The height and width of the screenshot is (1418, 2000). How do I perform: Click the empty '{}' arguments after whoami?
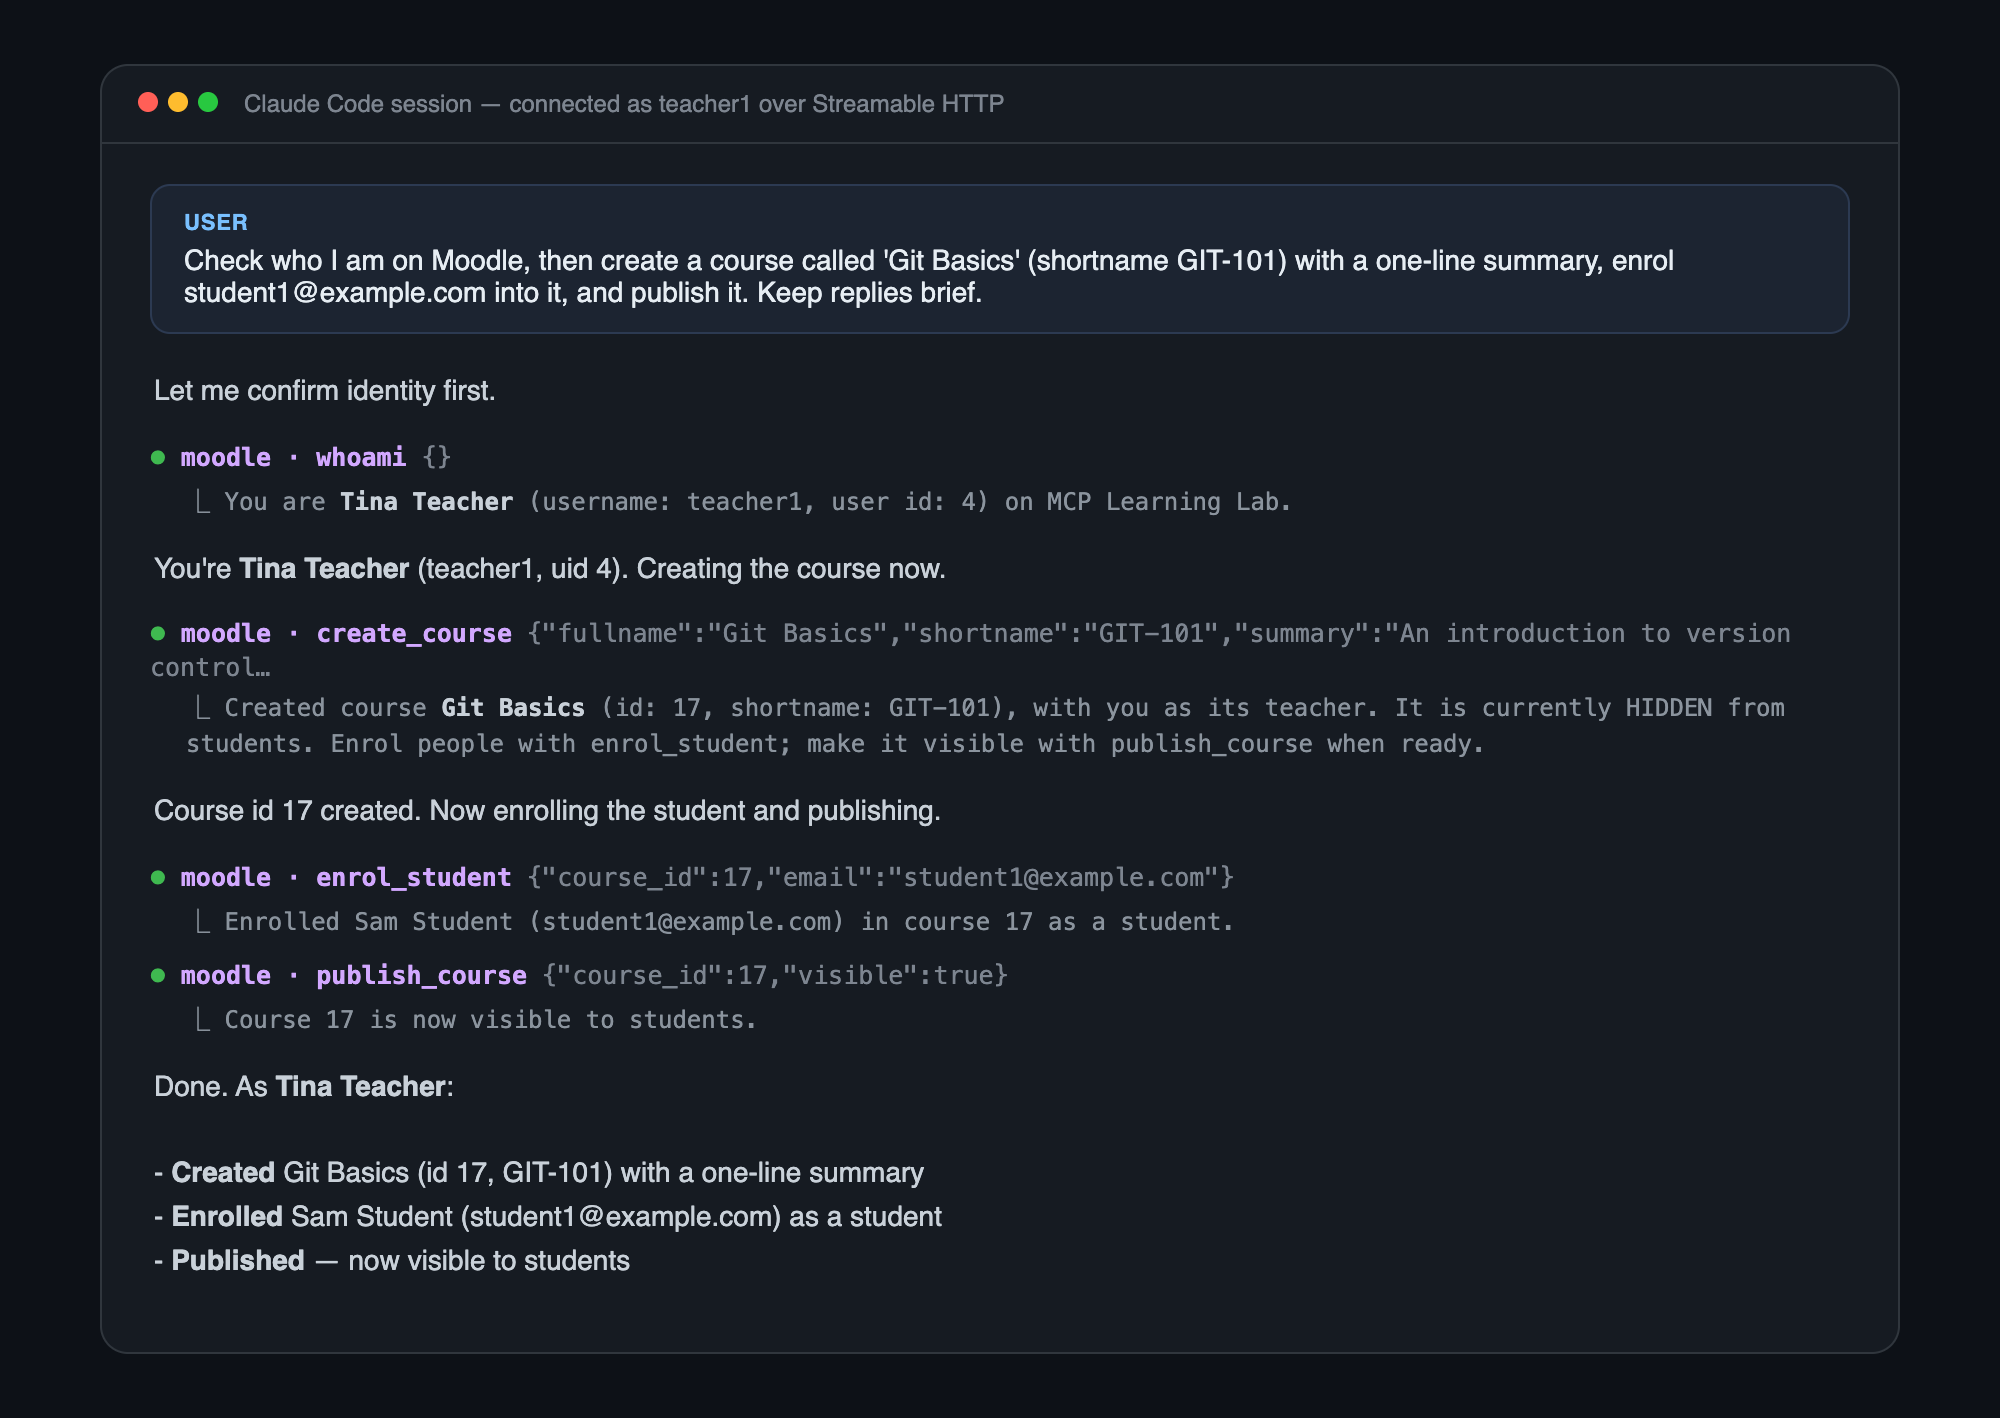(437, 458)
